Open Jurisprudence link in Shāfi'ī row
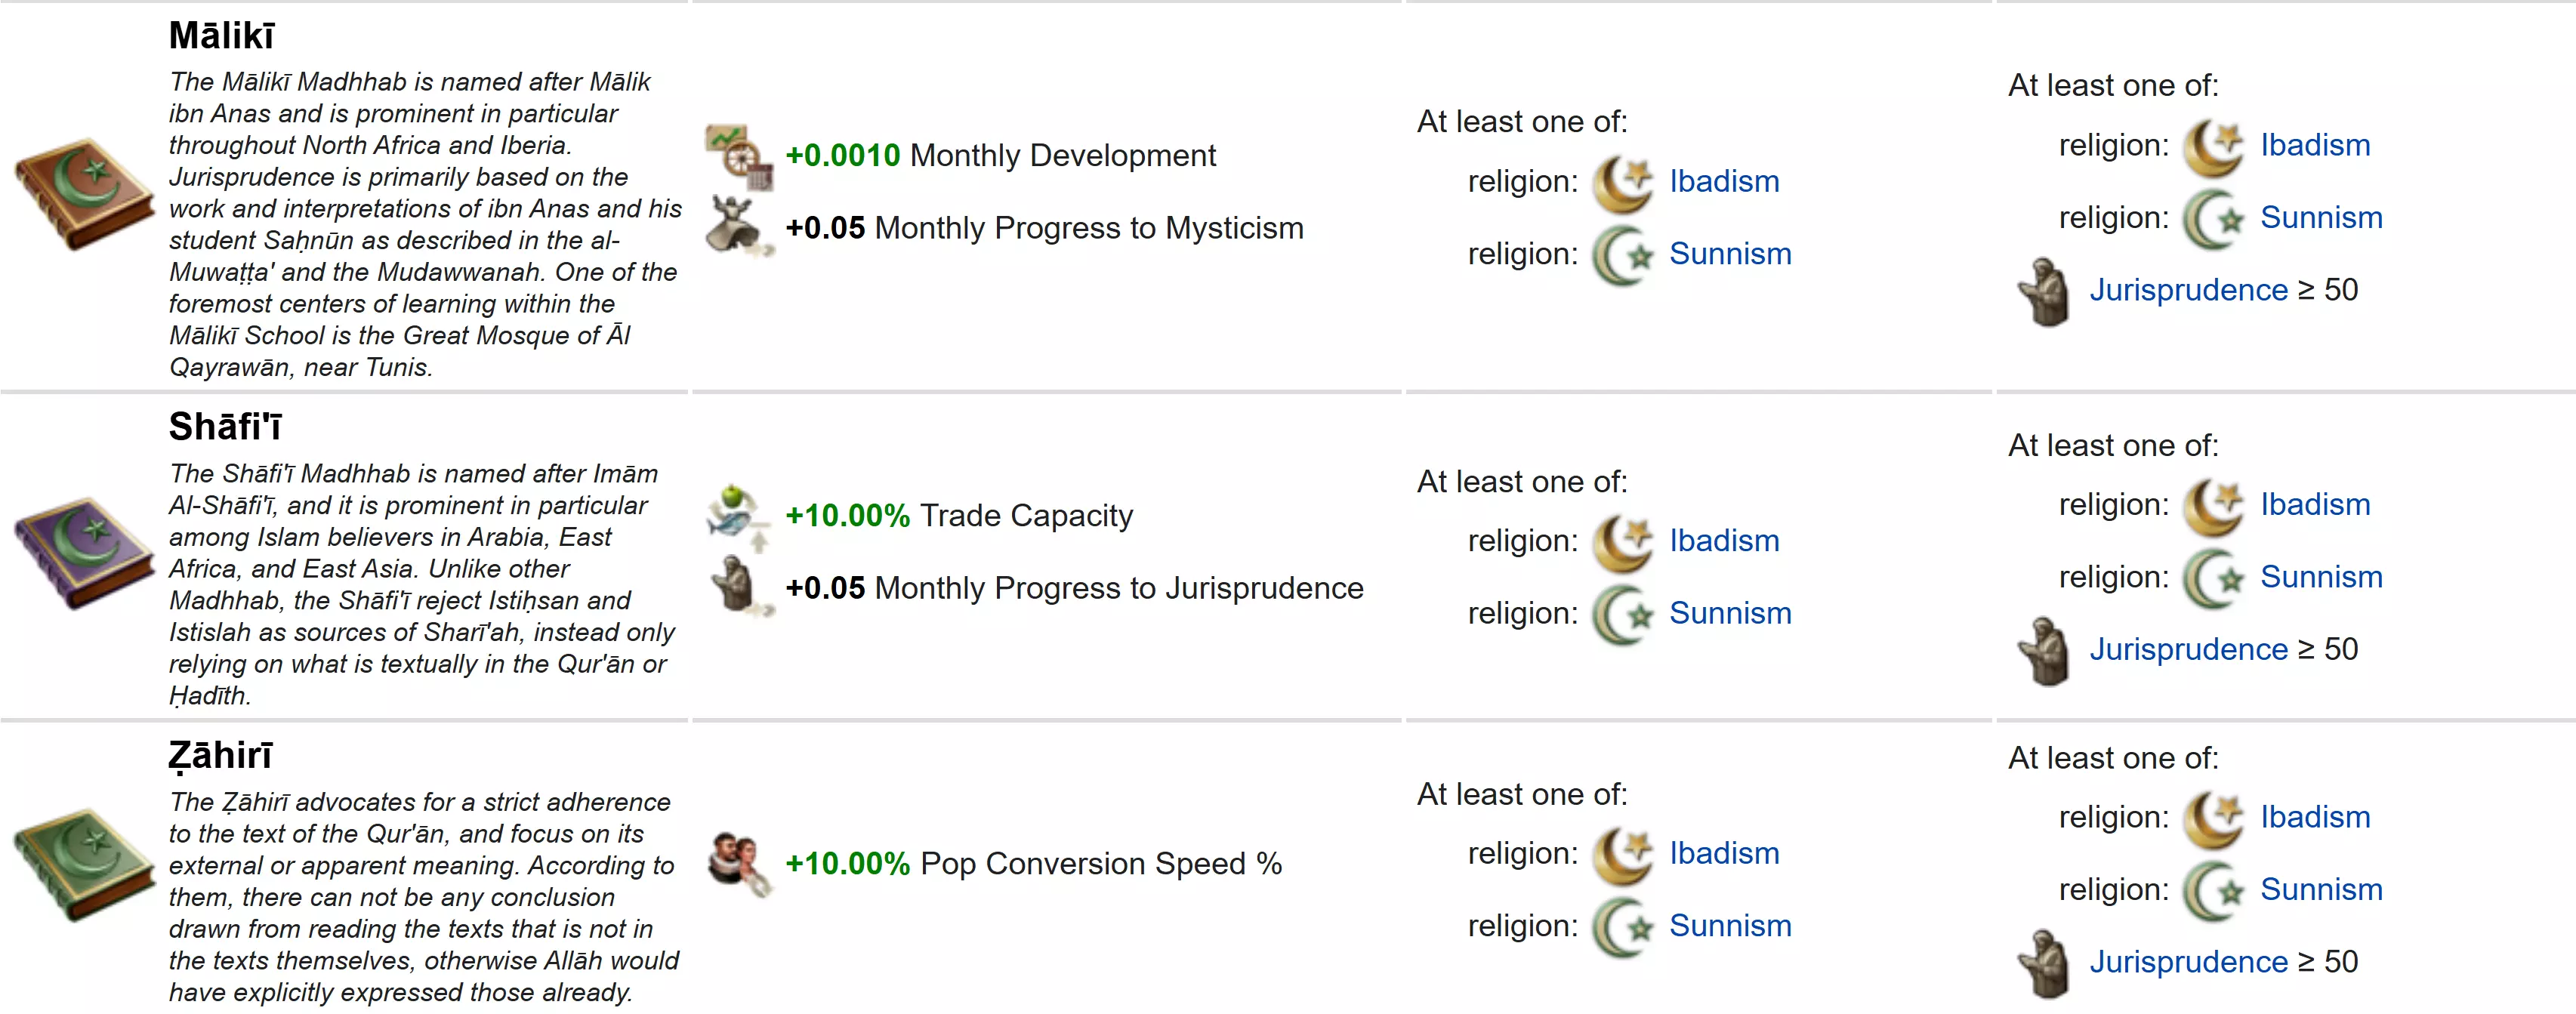2576x1014 pixels. (x=2188, y=650)
